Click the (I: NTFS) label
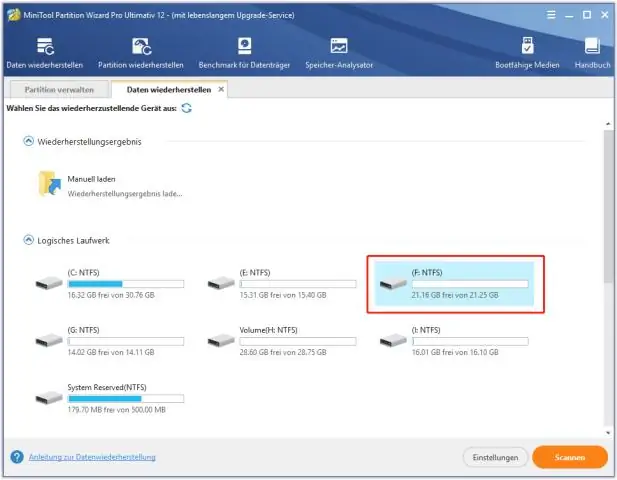This screenshot has height=480, width=617. coord(426,330)
